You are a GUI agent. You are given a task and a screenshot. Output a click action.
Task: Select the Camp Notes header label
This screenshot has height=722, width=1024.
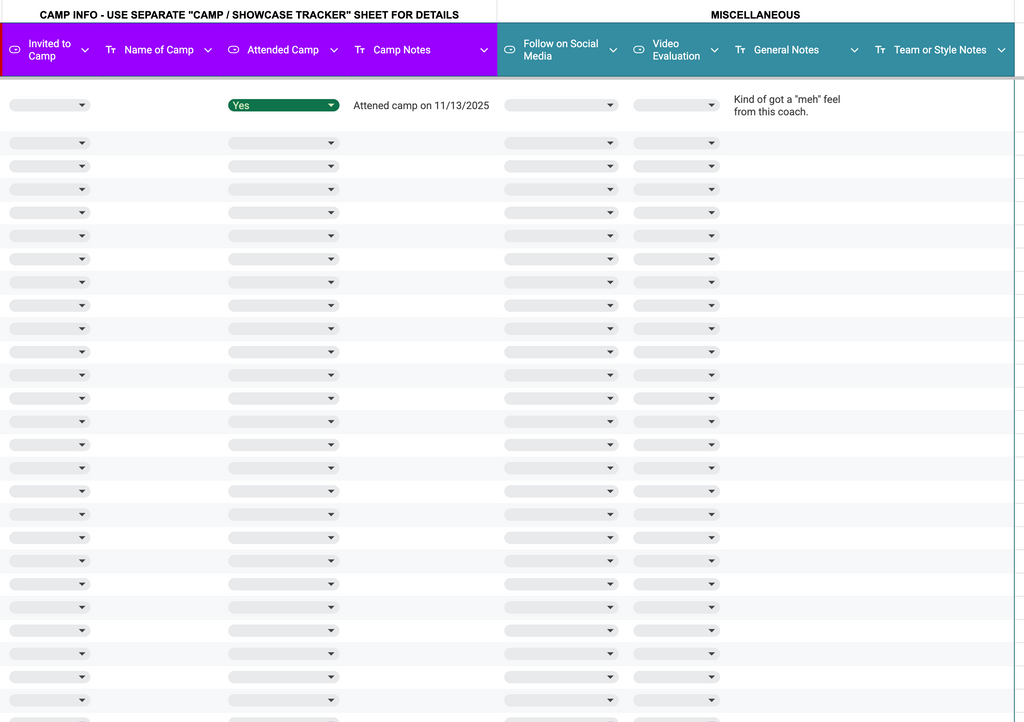pos(402,50)
